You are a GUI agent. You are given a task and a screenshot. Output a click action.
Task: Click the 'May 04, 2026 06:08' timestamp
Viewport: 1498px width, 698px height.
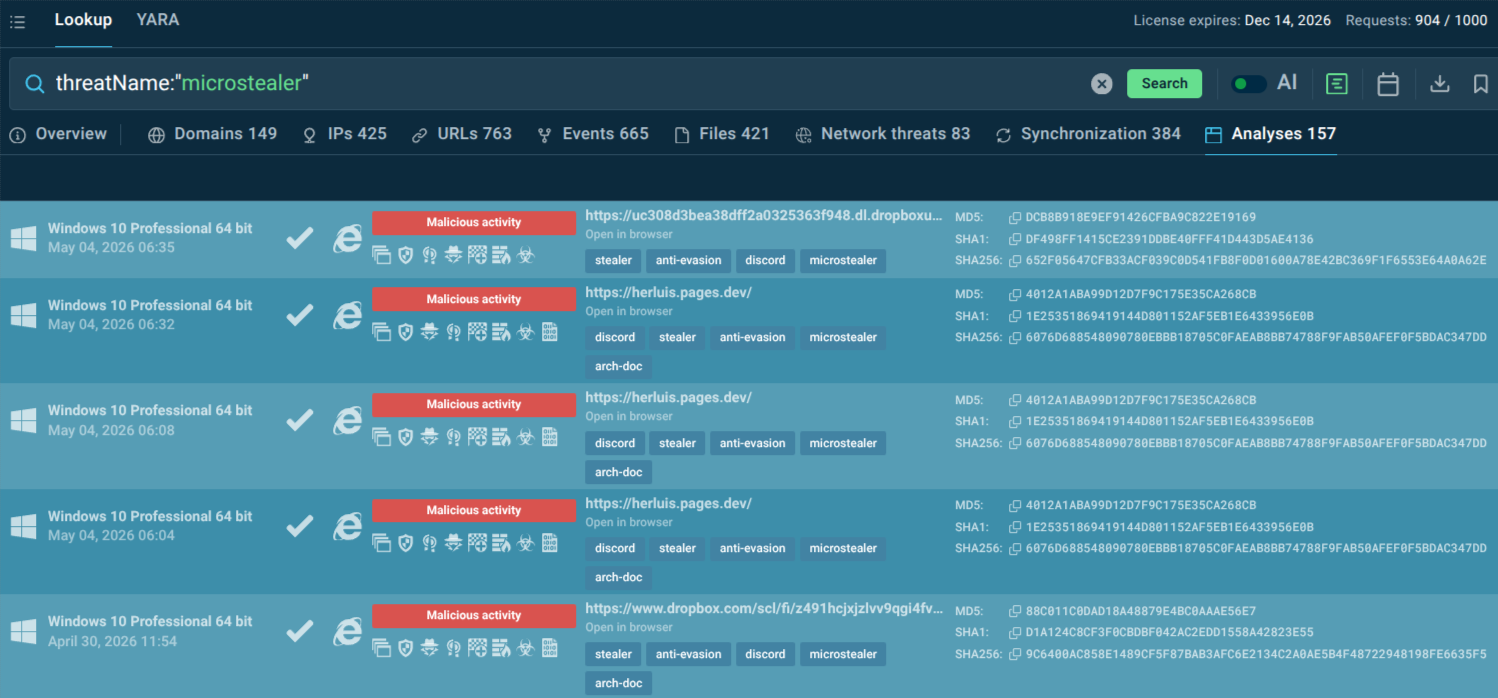click(111, 430)
